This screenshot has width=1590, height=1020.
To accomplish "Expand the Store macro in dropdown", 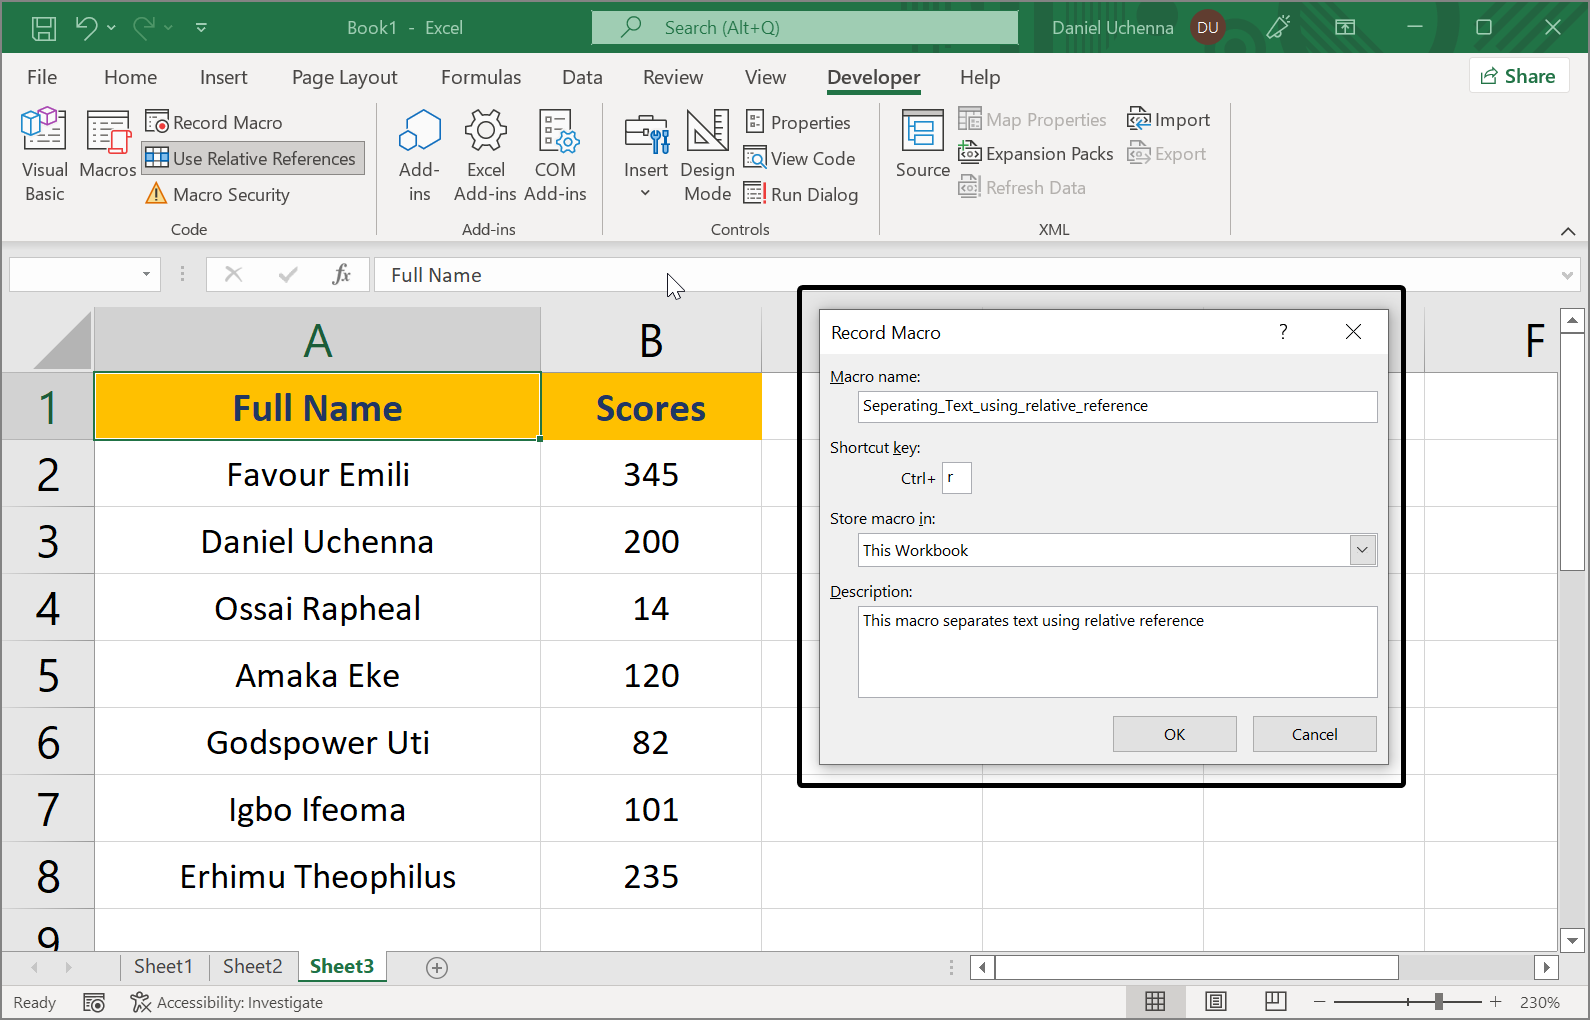I will point(1362,550).
